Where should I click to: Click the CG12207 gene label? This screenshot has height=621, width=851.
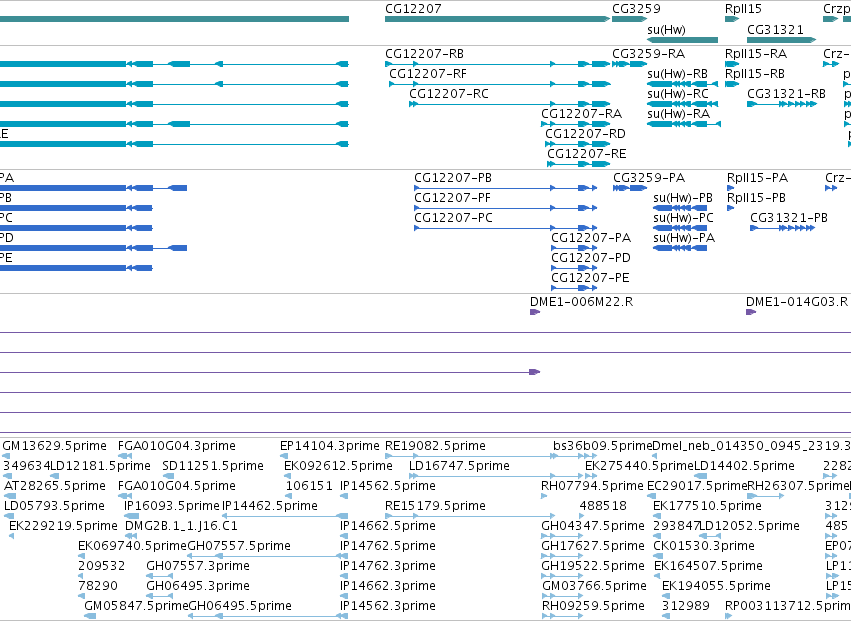413,9
